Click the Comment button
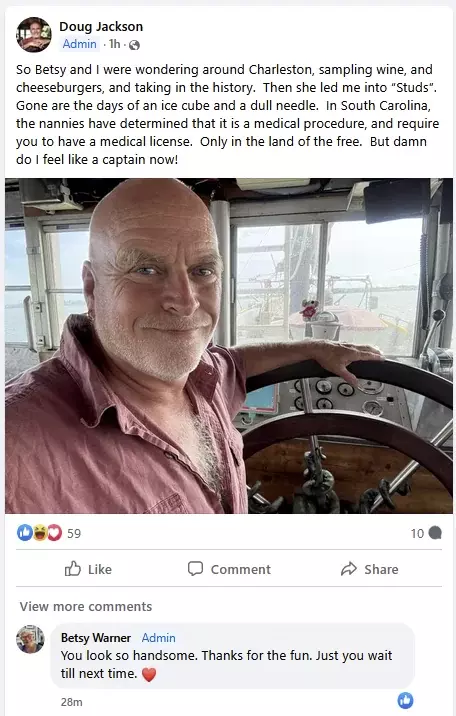The image size is (456, 716). 229,569
